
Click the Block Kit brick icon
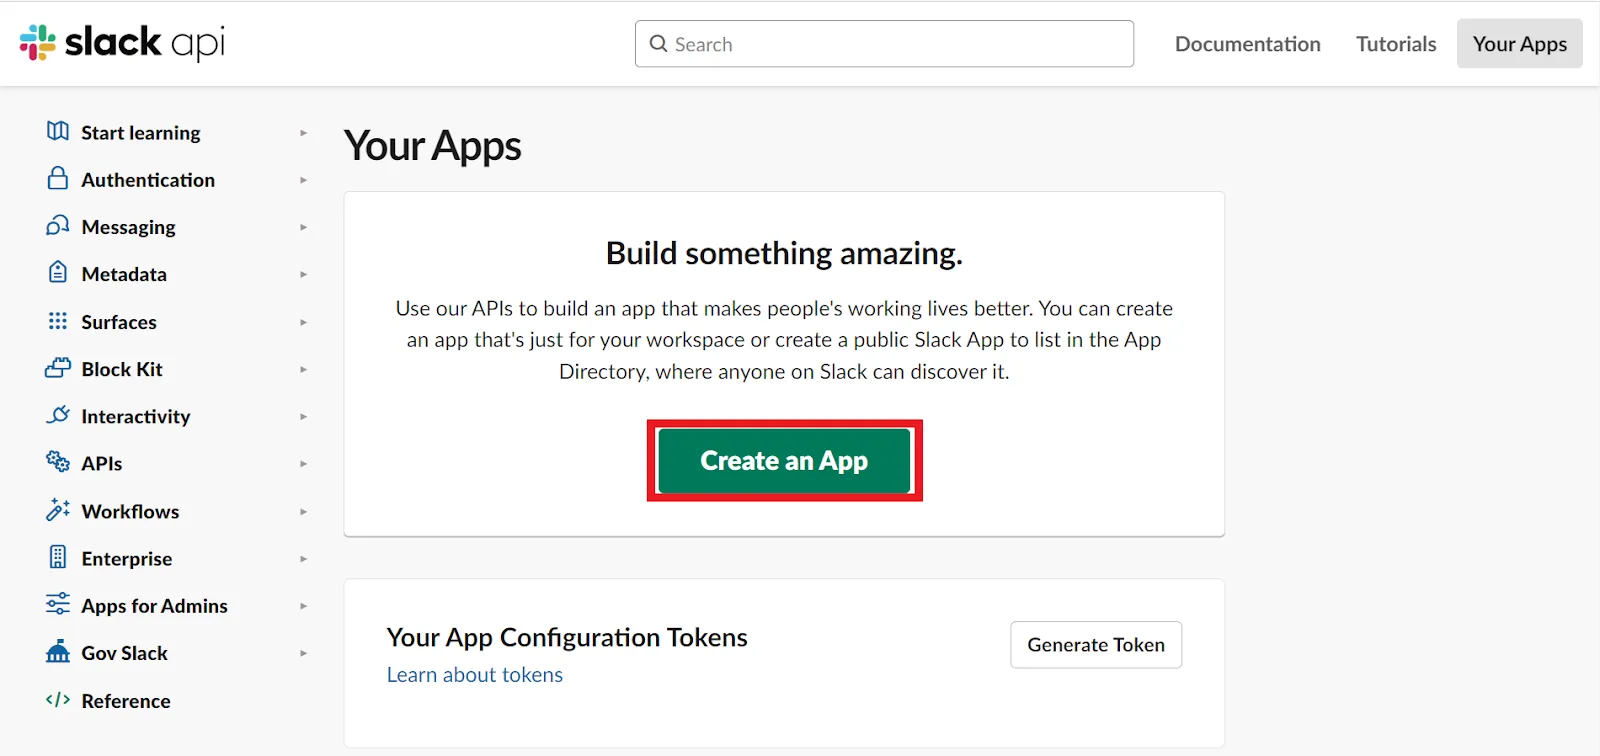coord(58,368)
